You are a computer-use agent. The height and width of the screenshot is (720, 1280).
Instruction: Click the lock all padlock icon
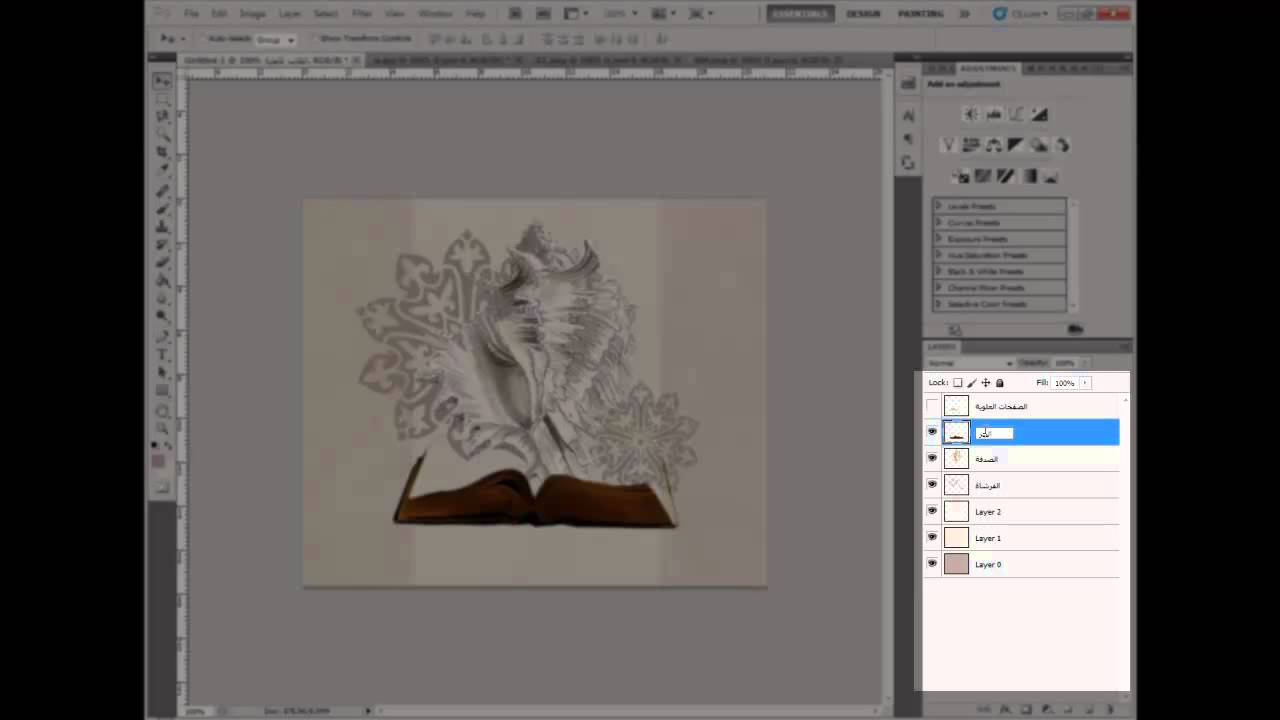click(999, 383)
